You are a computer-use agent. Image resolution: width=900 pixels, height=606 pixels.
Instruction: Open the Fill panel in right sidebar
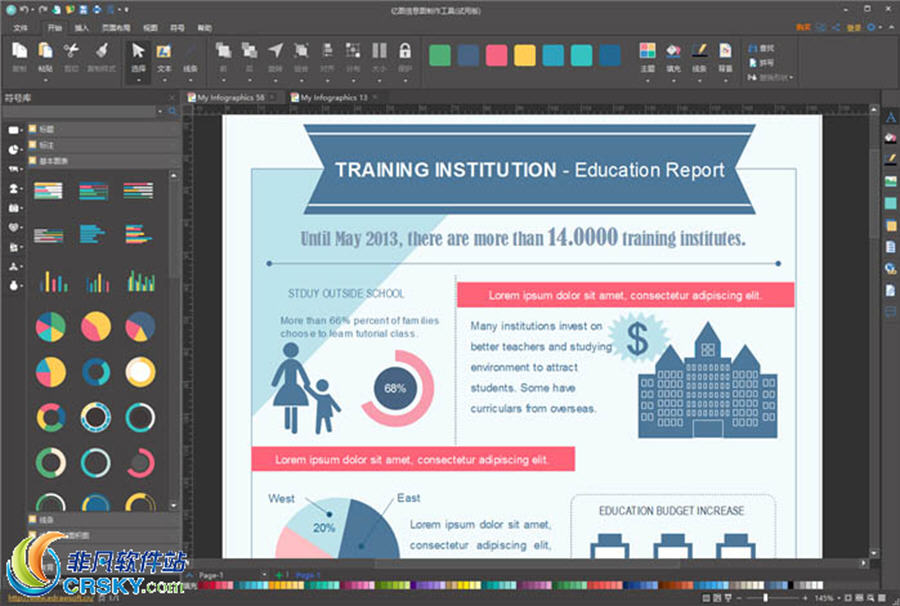click(890, 138)
